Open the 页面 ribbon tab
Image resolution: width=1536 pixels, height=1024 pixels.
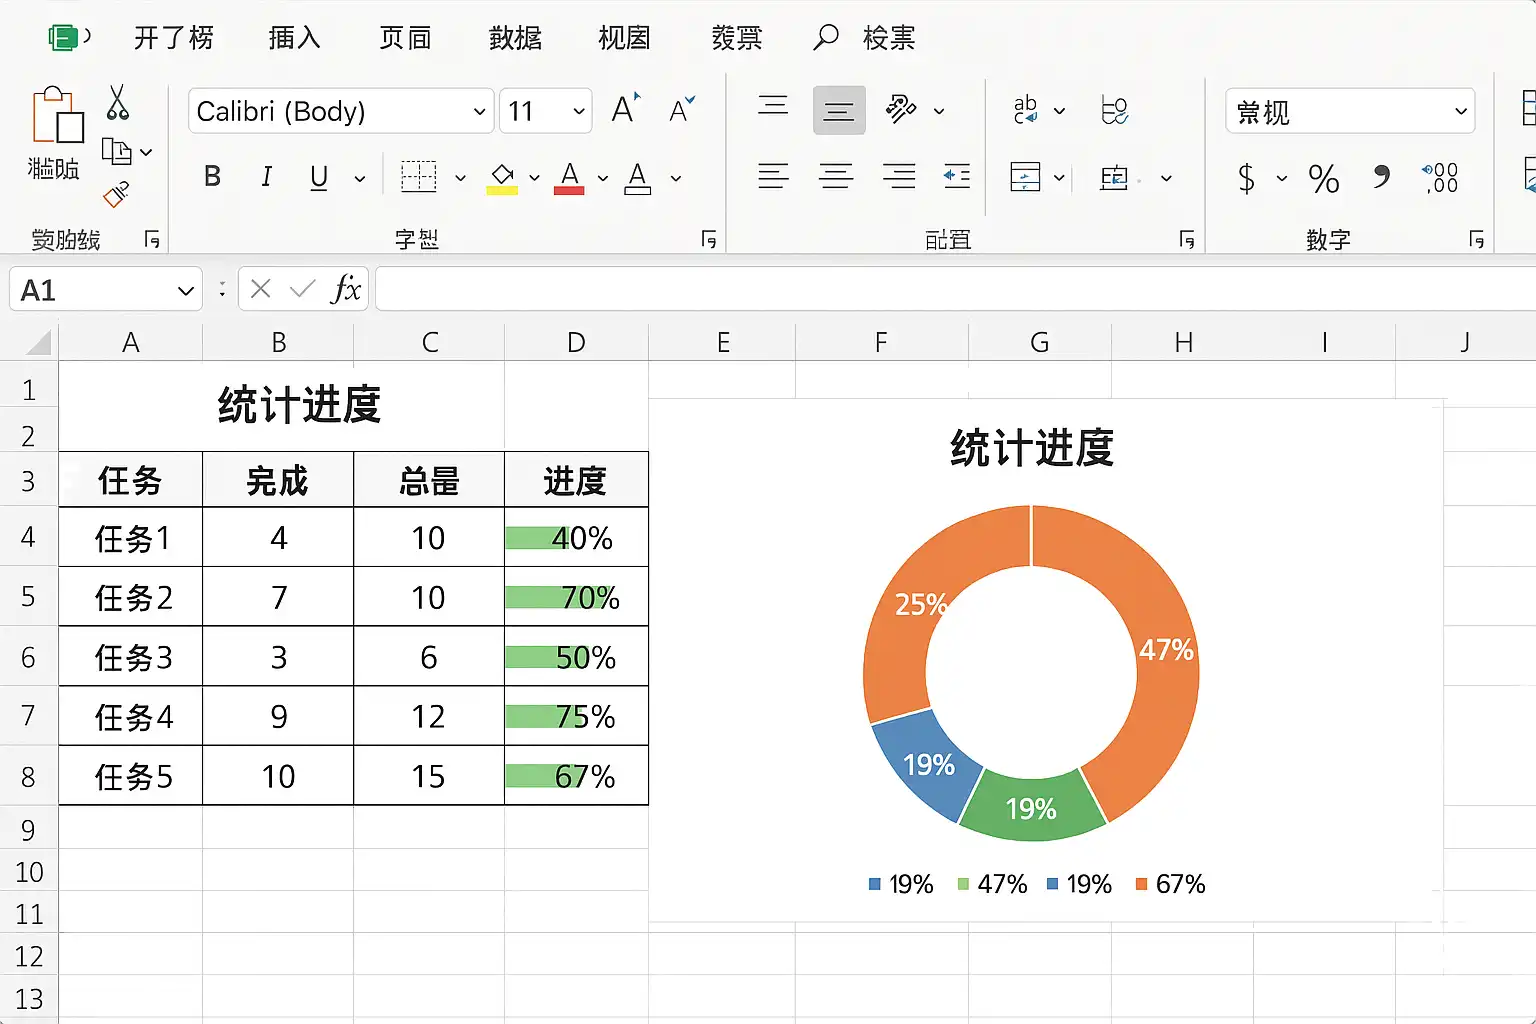click(x=405, y=38)
